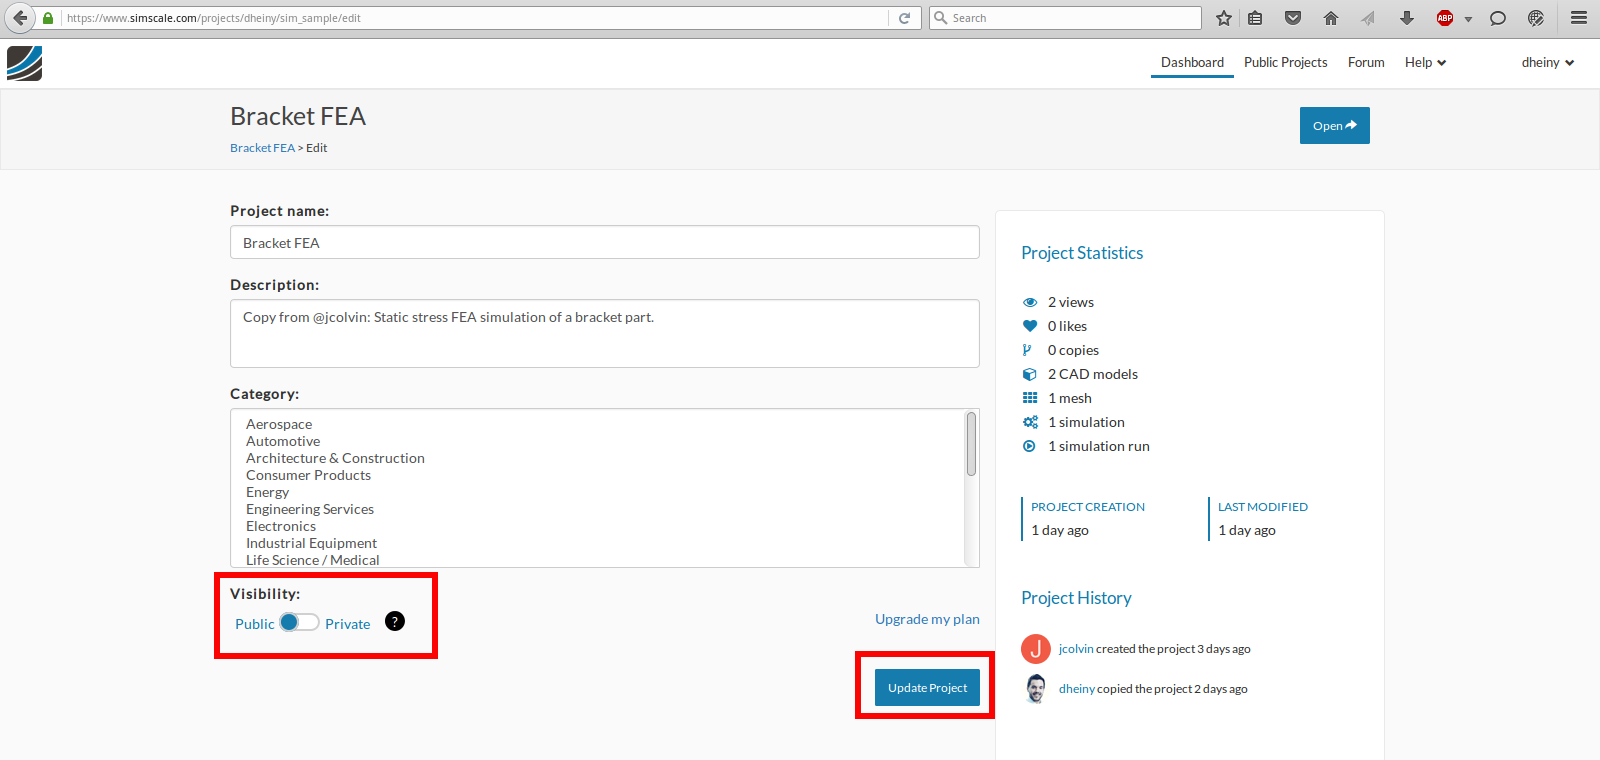This screenshot has width=1600, height=760.
Task: Click the cube icon beside CAD models
Action: (1030, 374)
